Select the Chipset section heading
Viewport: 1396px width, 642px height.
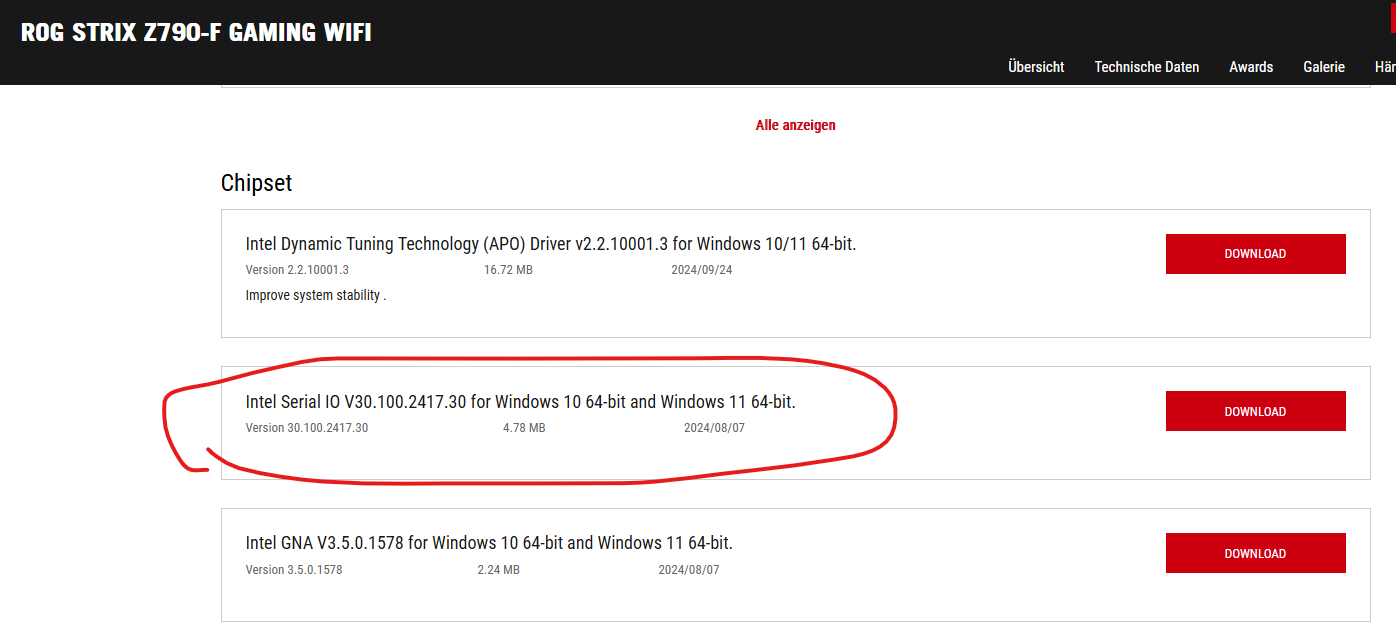point(257,183)
